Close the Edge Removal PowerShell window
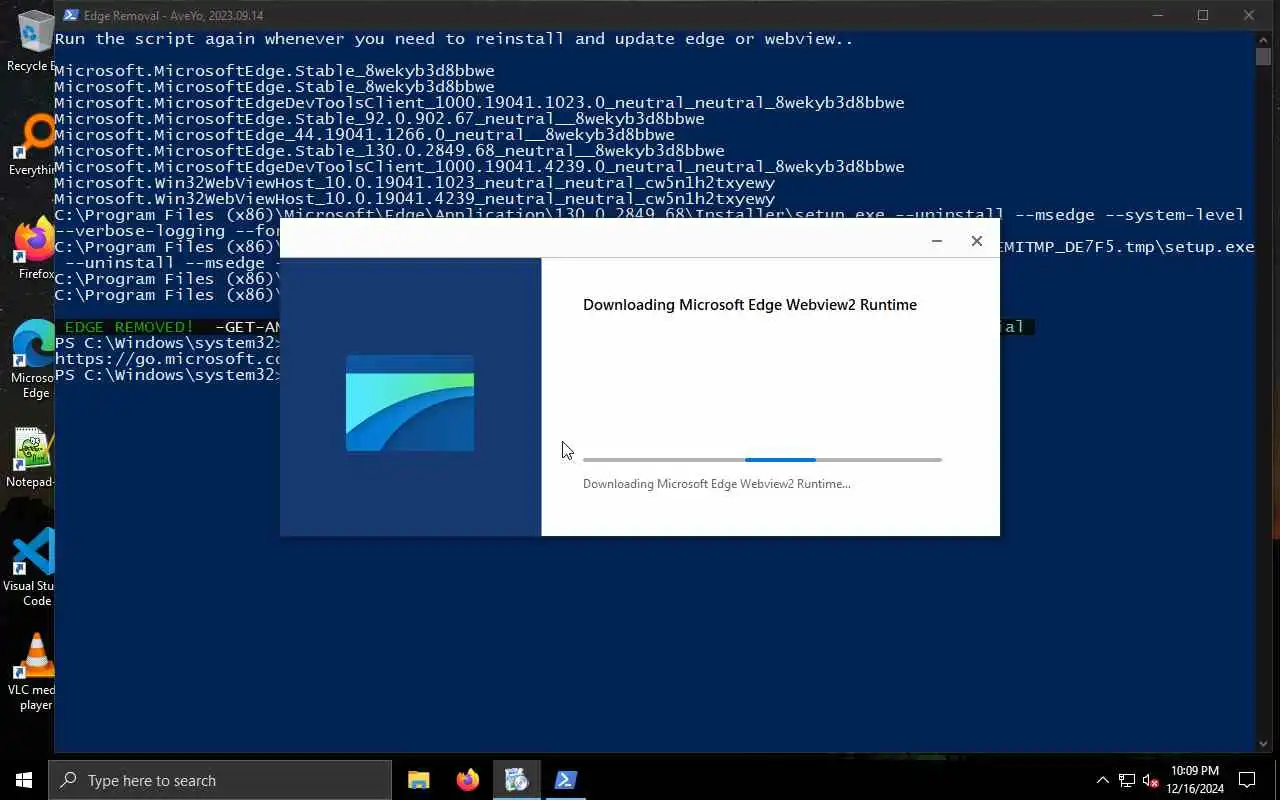Image resolution: width=1280 pixels, height=800 pixels. [x=1249, y=15]
